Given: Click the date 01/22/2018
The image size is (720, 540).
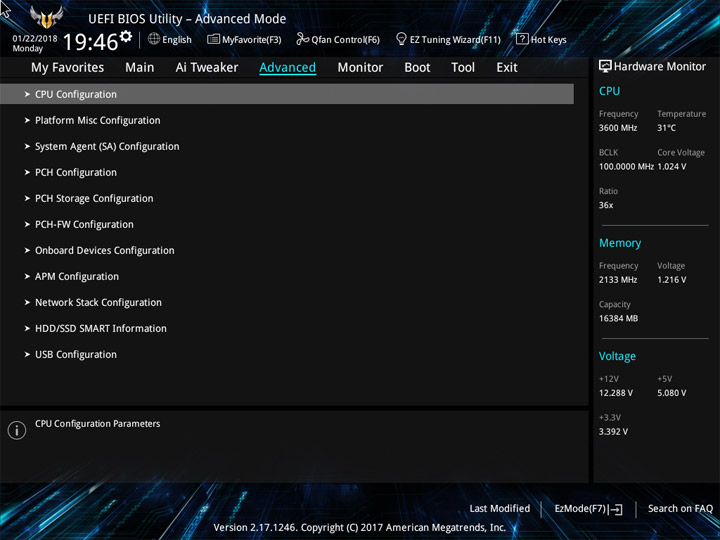Looking at the screenshot, I should tap(35, 39).
